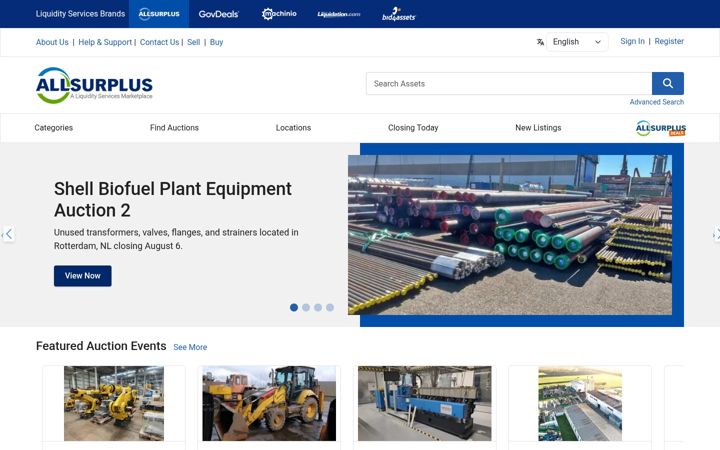Open the Machinio brand logo
Image resolution: width=720 pixels, height=450 pixels.
pos(279,14)
